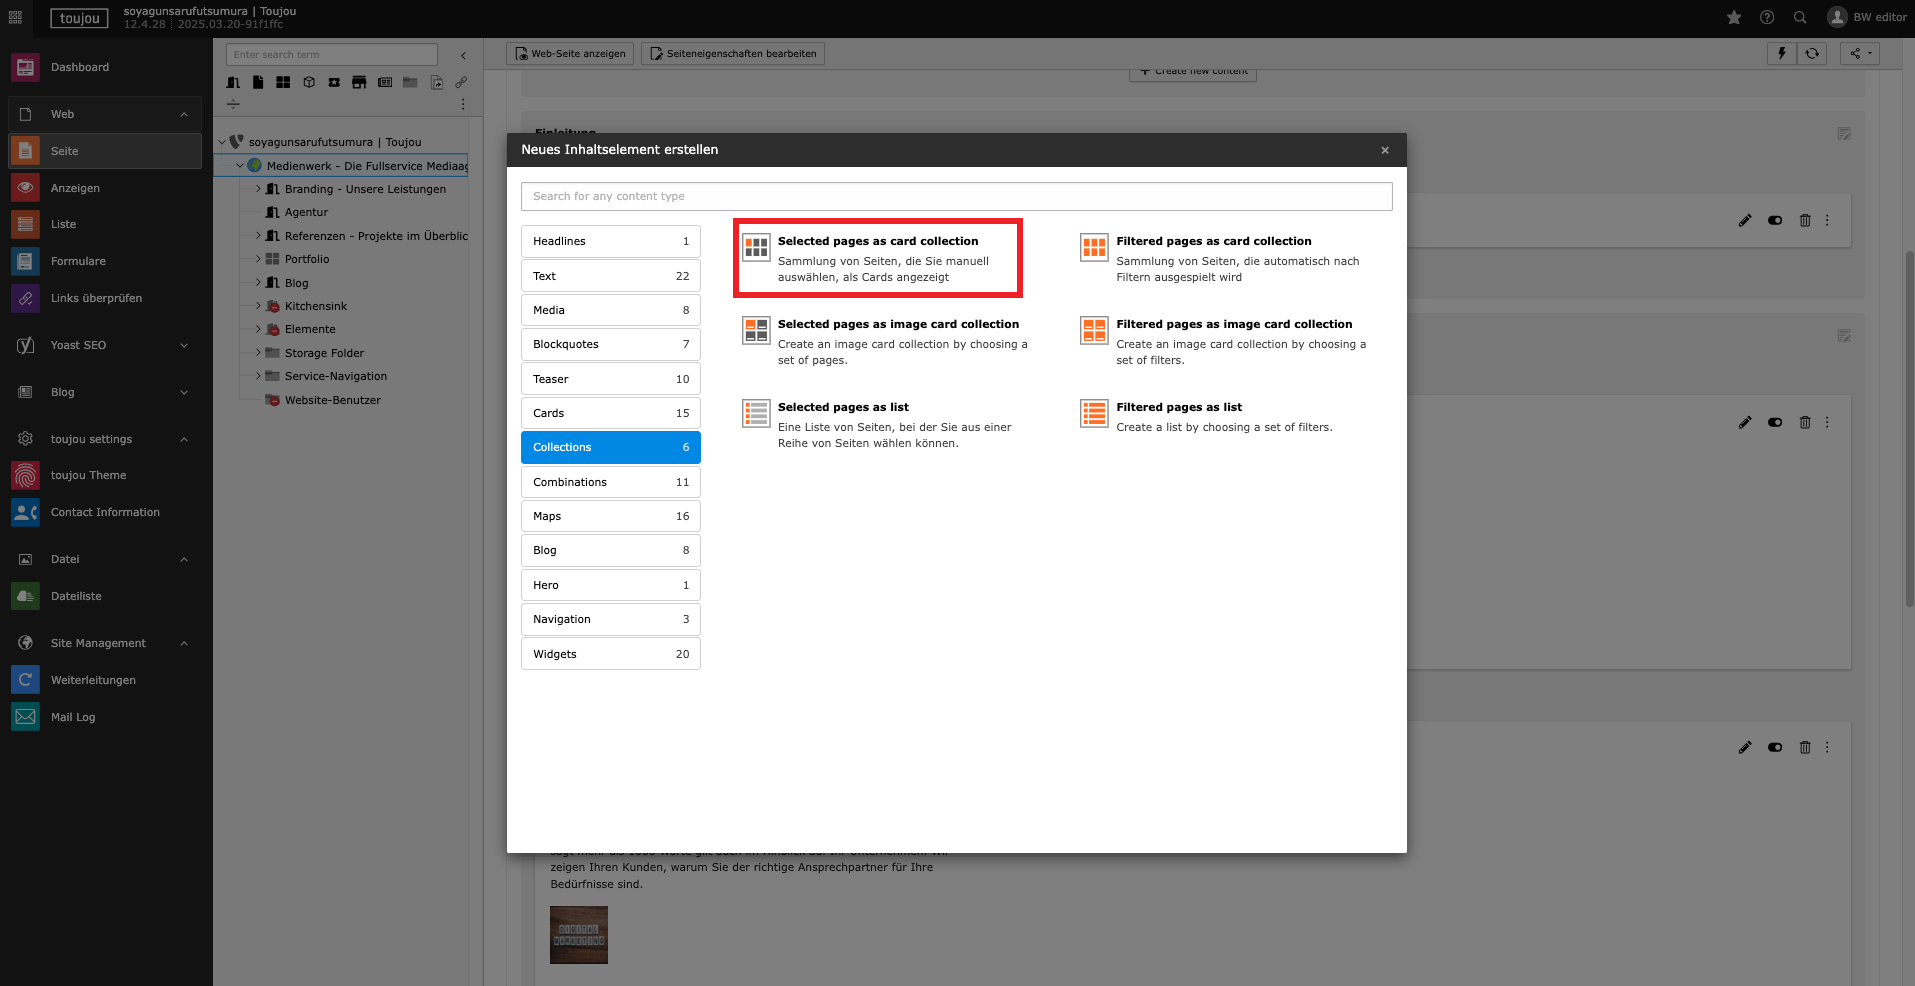Click Web-Seite anzeigen button
This screenshot has height=986, width=1915.
(570, 54)
